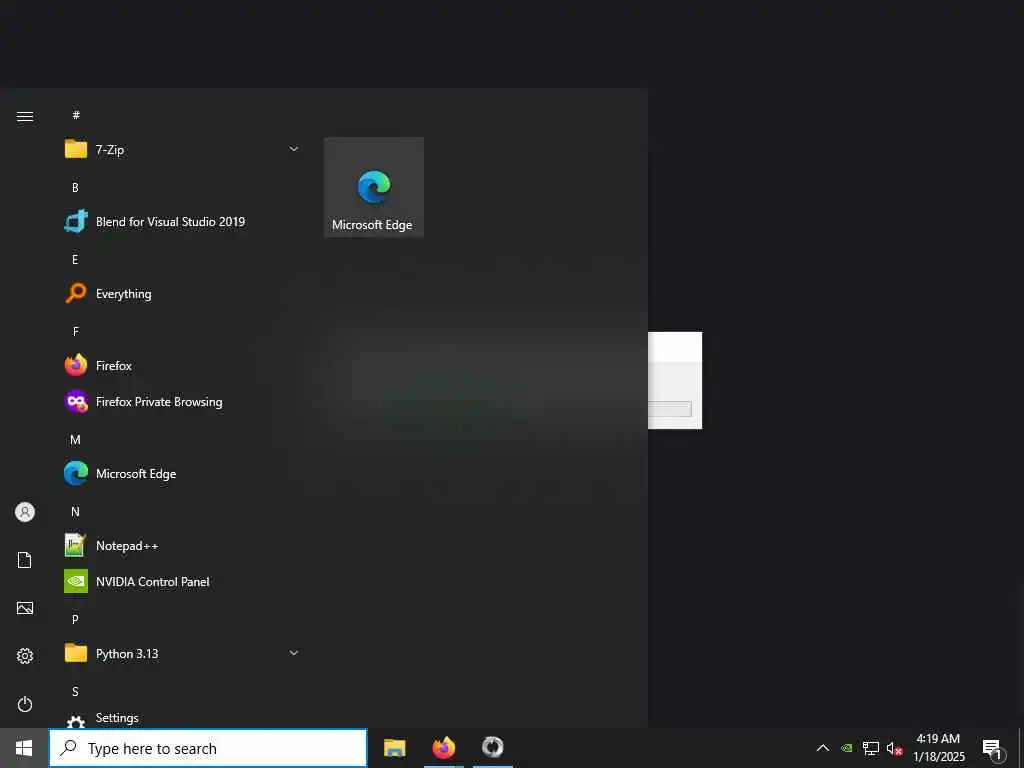Open the user account icon in Start sidebar
This screenshot has width=1024, height=768.
(x=25, y=512)
